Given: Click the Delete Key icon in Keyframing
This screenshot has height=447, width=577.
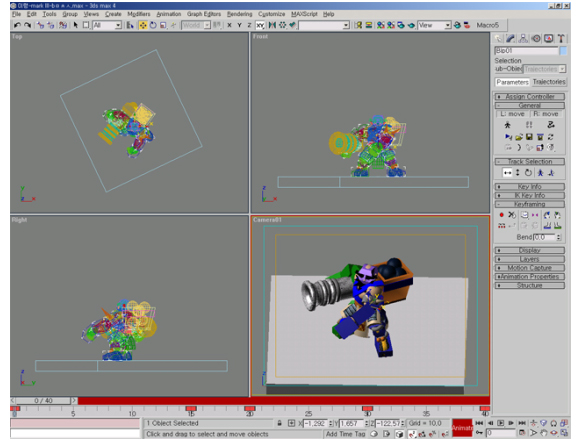Looking at the screenshot, I should click(x=512, y=215).
